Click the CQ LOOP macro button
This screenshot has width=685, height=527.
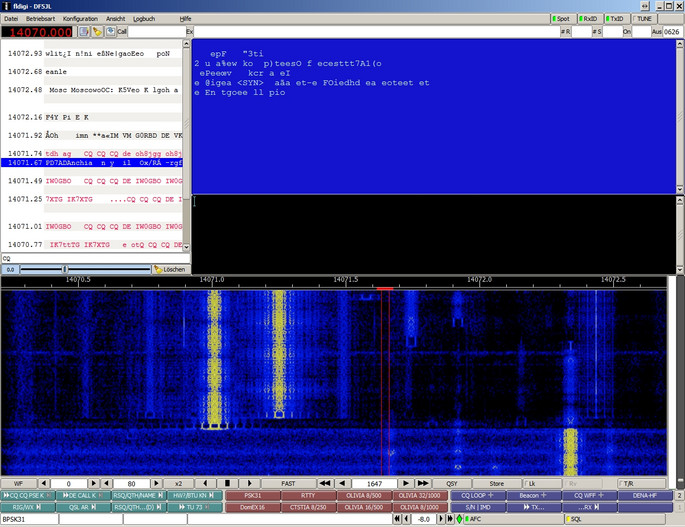coord(477,496)
